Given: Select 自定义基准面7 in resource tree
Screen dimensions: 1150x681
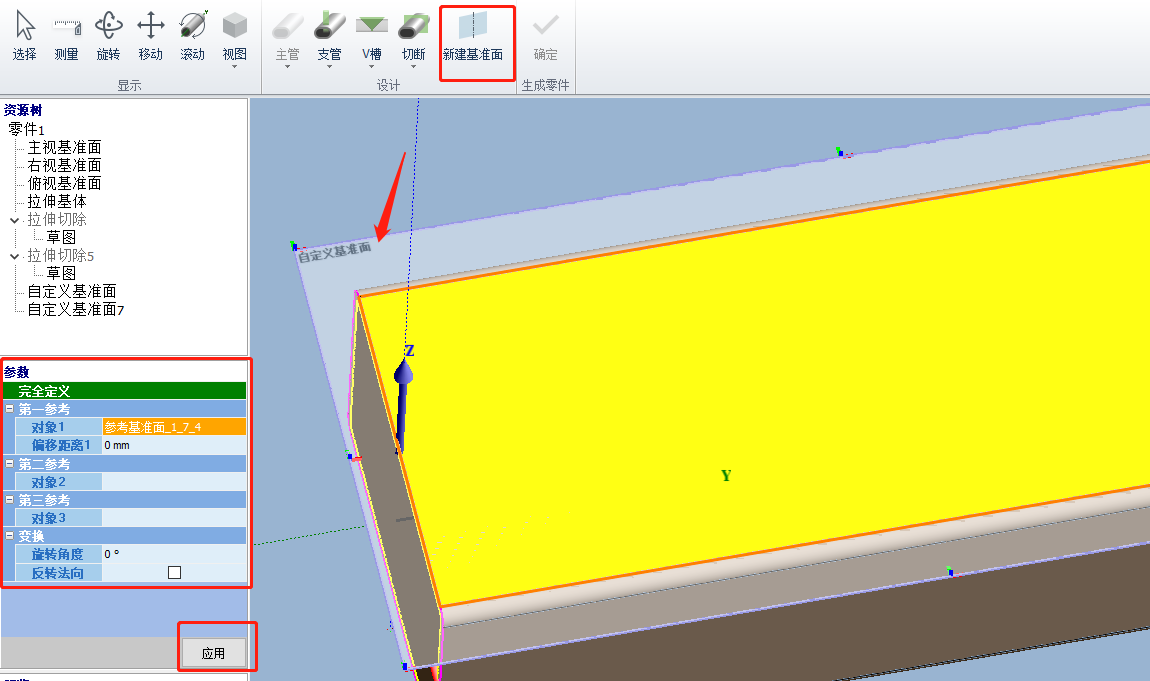Looking at the screenshot, I should coord(75,309).
